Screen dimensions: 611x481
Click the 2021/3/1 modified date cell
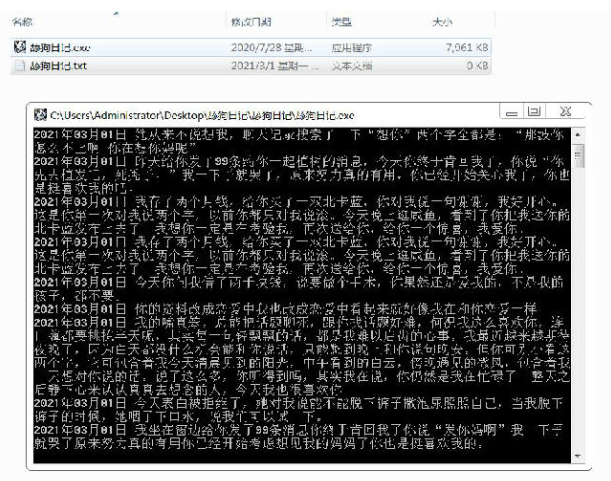pos(274,66)
